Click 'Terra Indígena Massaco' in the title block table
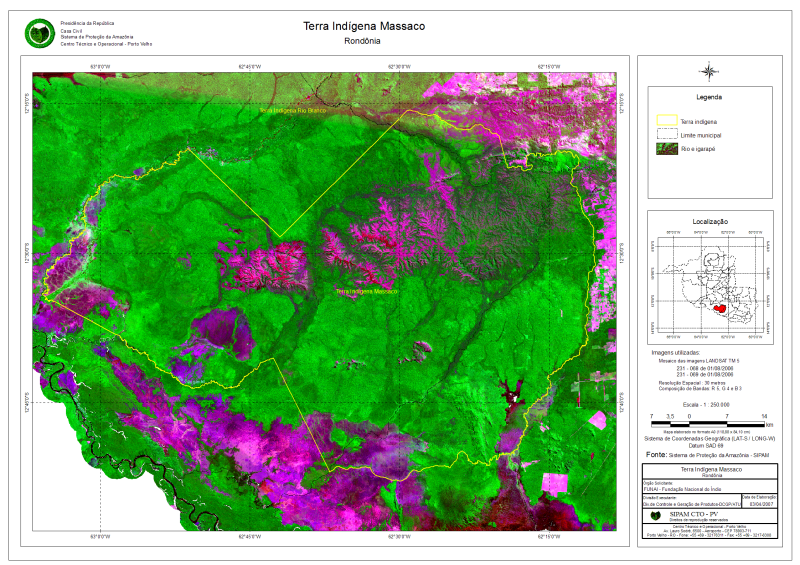800x565 pixels. (x=711, y=469)
